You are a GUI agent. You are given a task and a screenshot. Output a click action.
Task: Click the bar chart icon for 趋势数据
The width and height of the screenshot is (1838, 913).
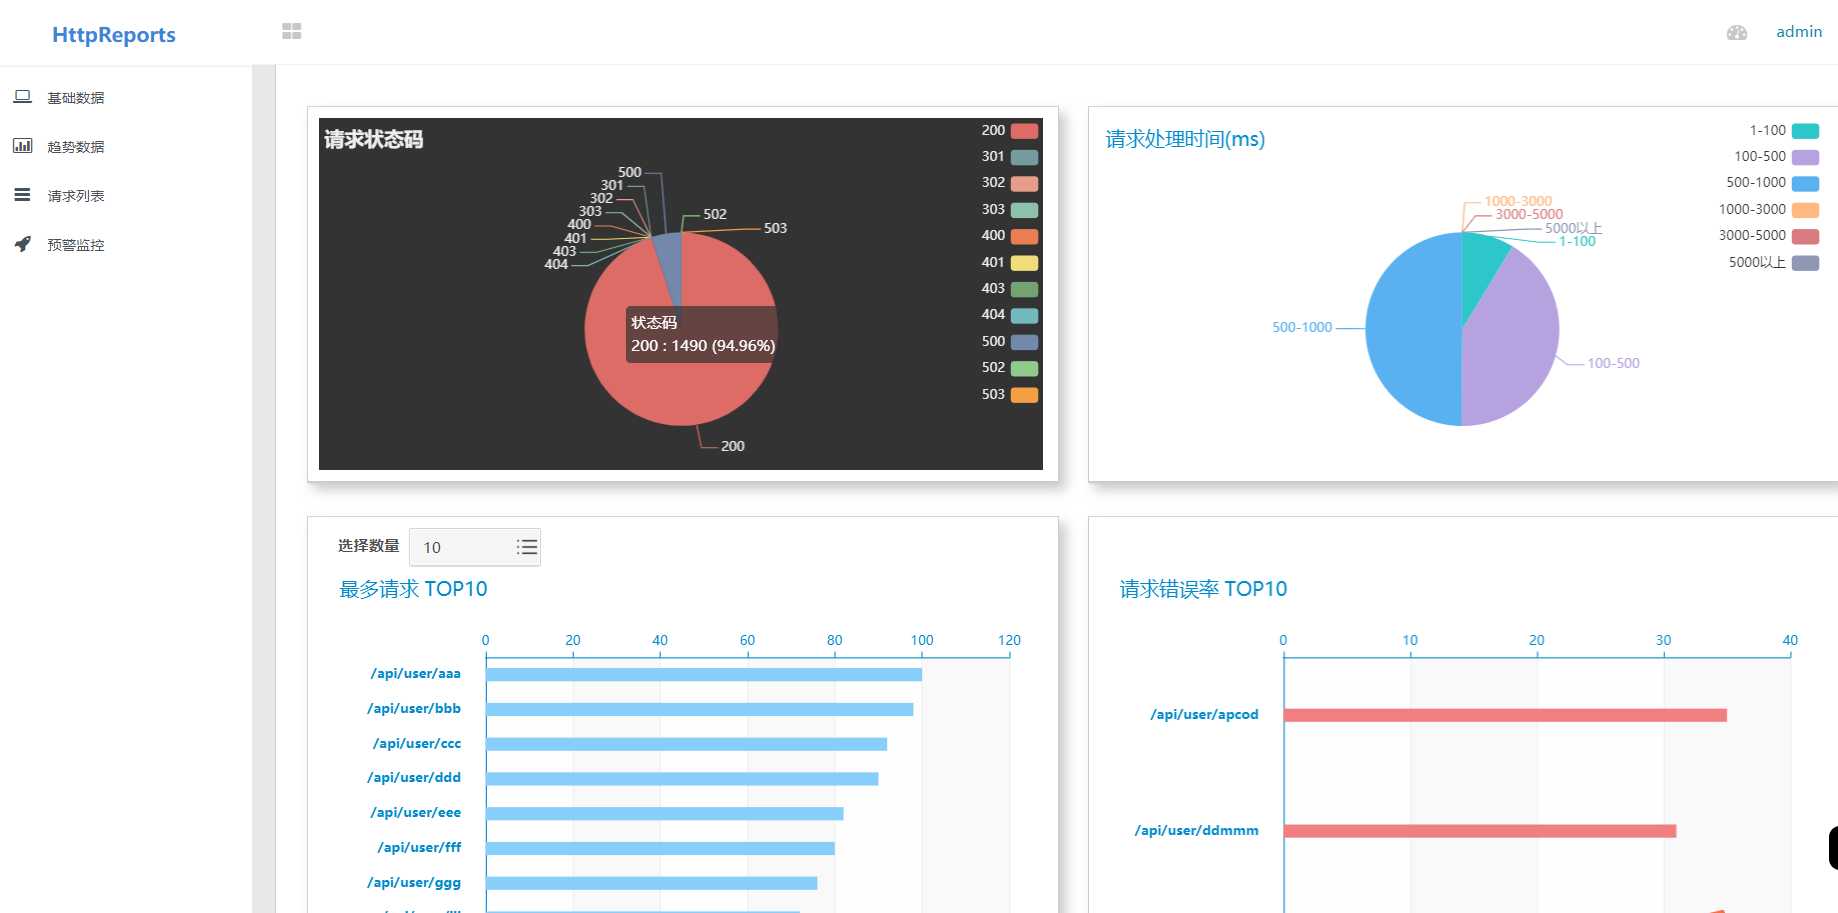tap(22, 146)
